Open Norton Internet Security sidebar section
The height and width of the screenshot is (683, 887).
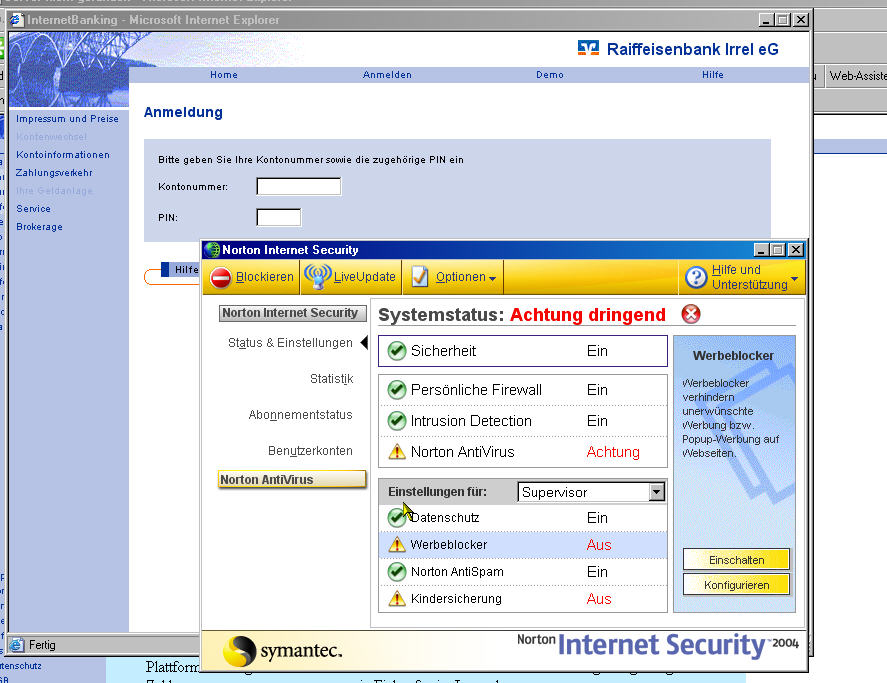tap(292, 313)
